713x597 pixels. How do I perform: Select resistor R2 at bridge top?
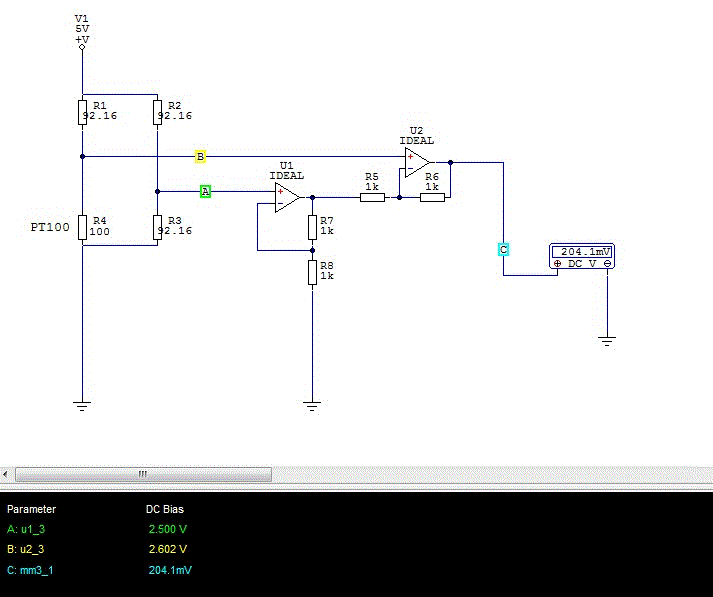[157, 112]
